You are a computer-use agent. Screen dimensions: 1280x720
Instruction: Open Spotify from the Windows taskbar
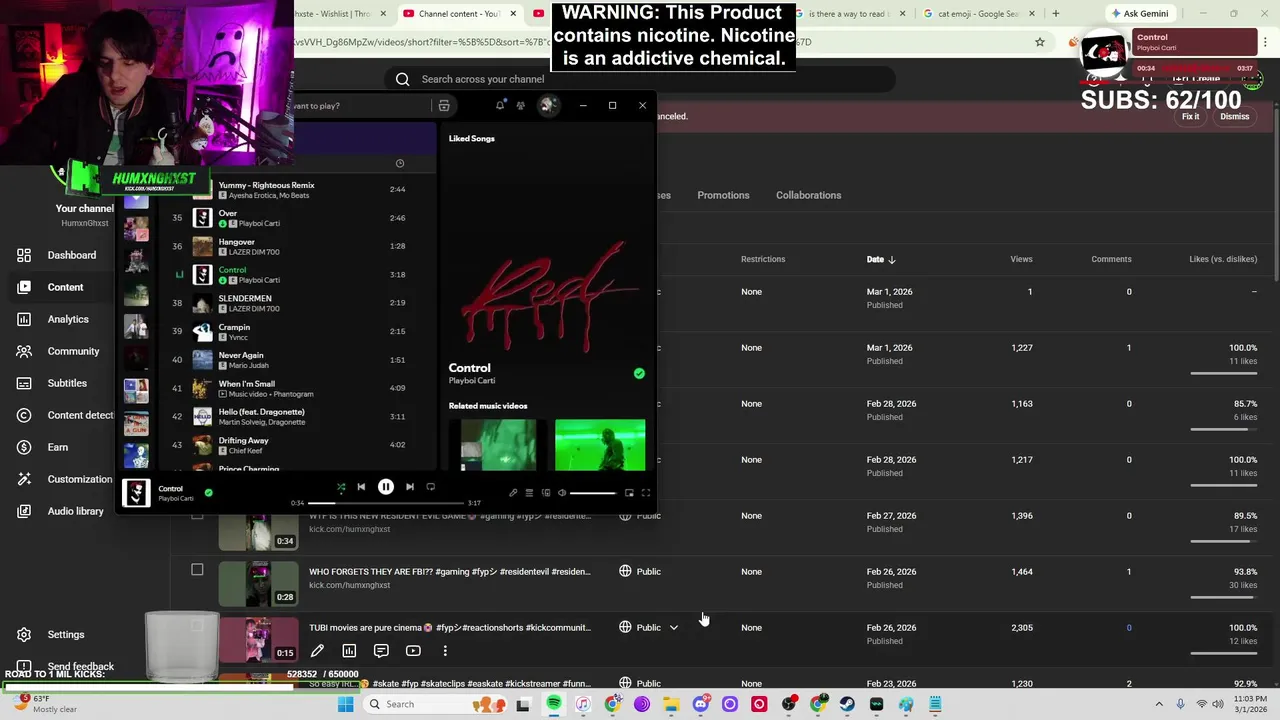(x=553, y=704)
